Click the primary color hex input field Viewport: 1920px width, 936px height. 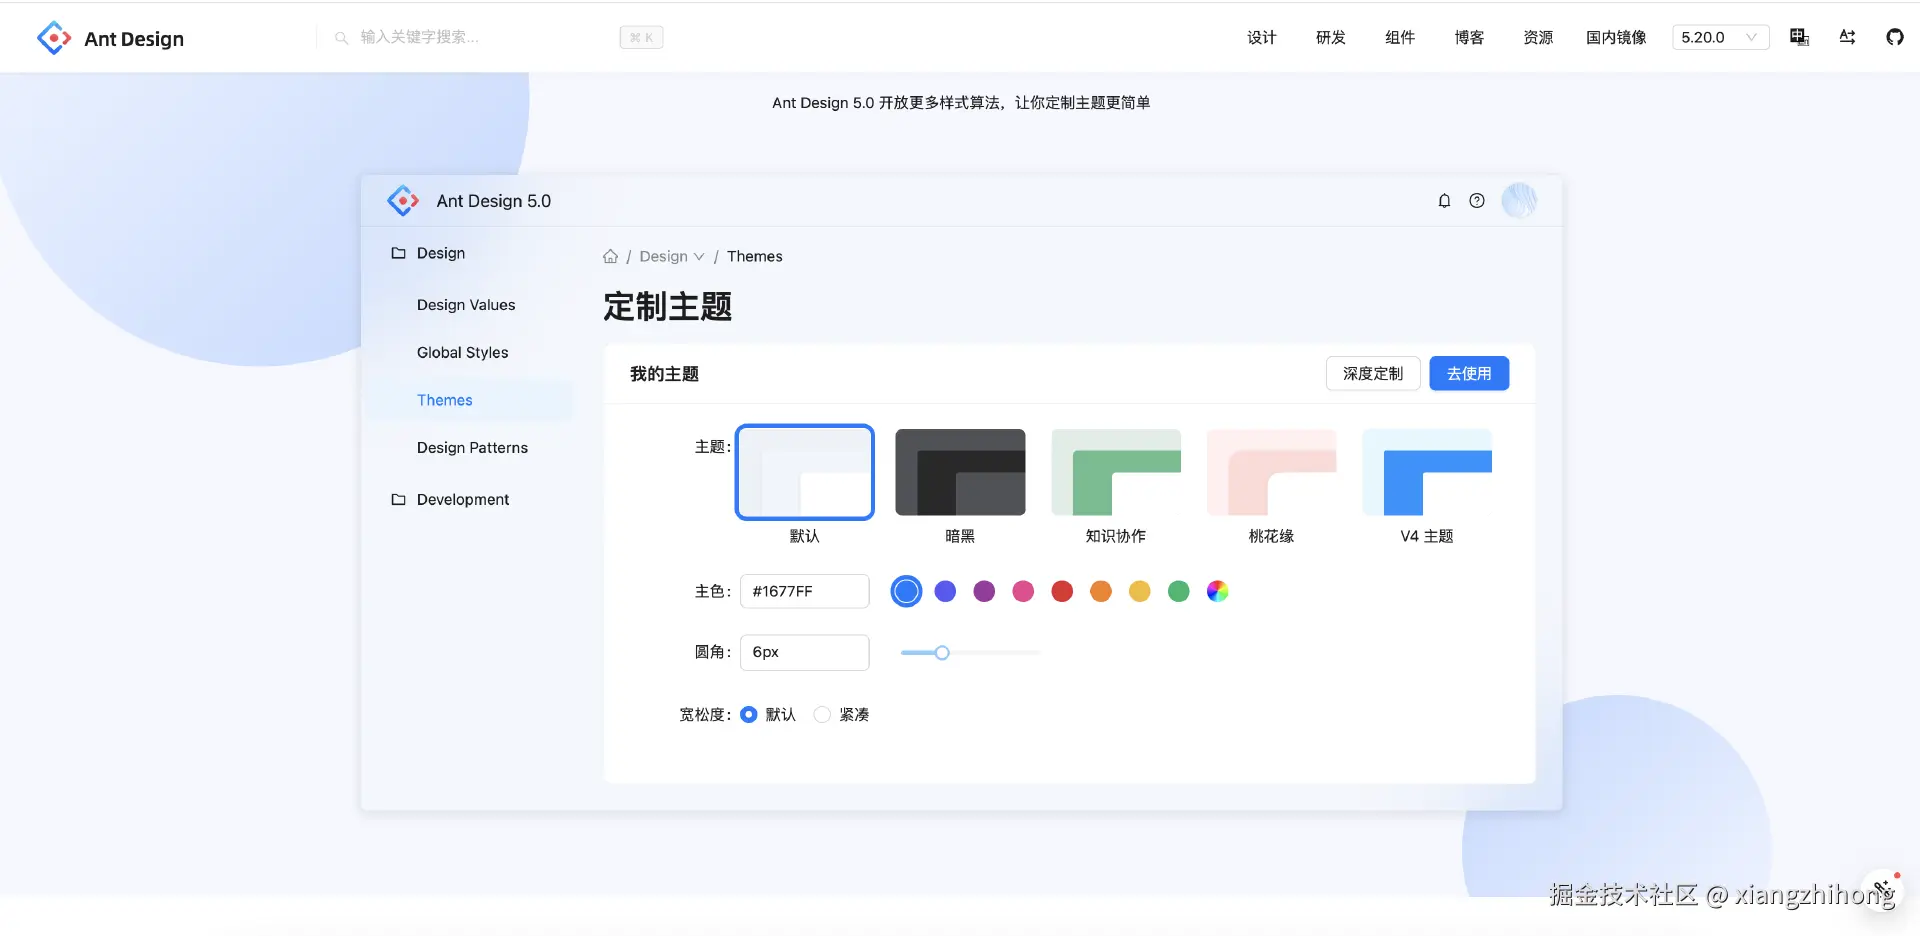coord(805,591)
